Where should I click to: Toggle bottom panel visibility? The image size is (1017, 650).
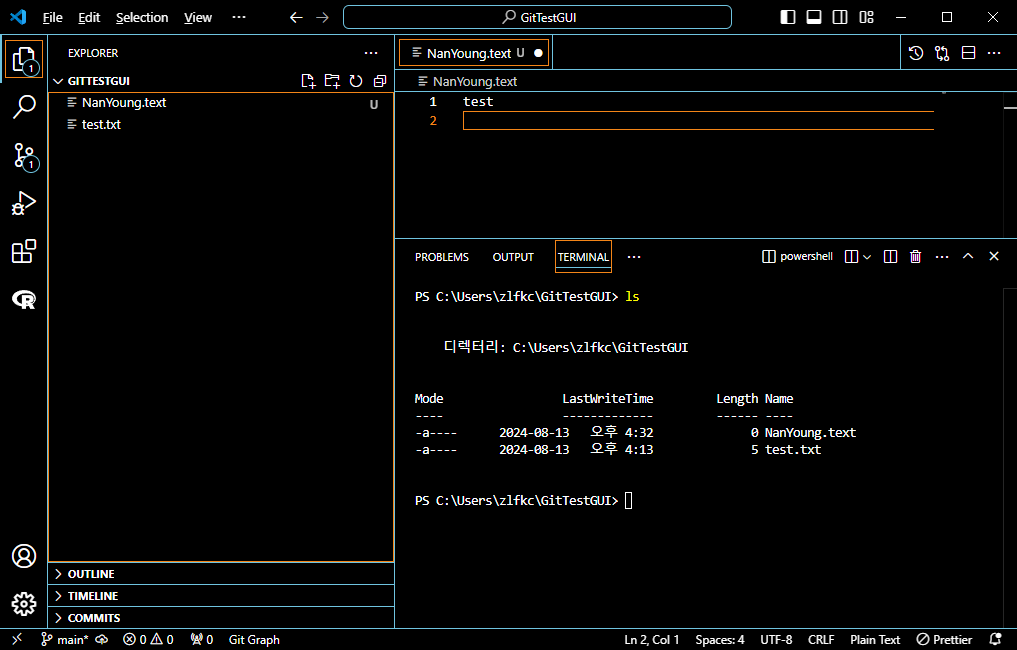point(814,17)
